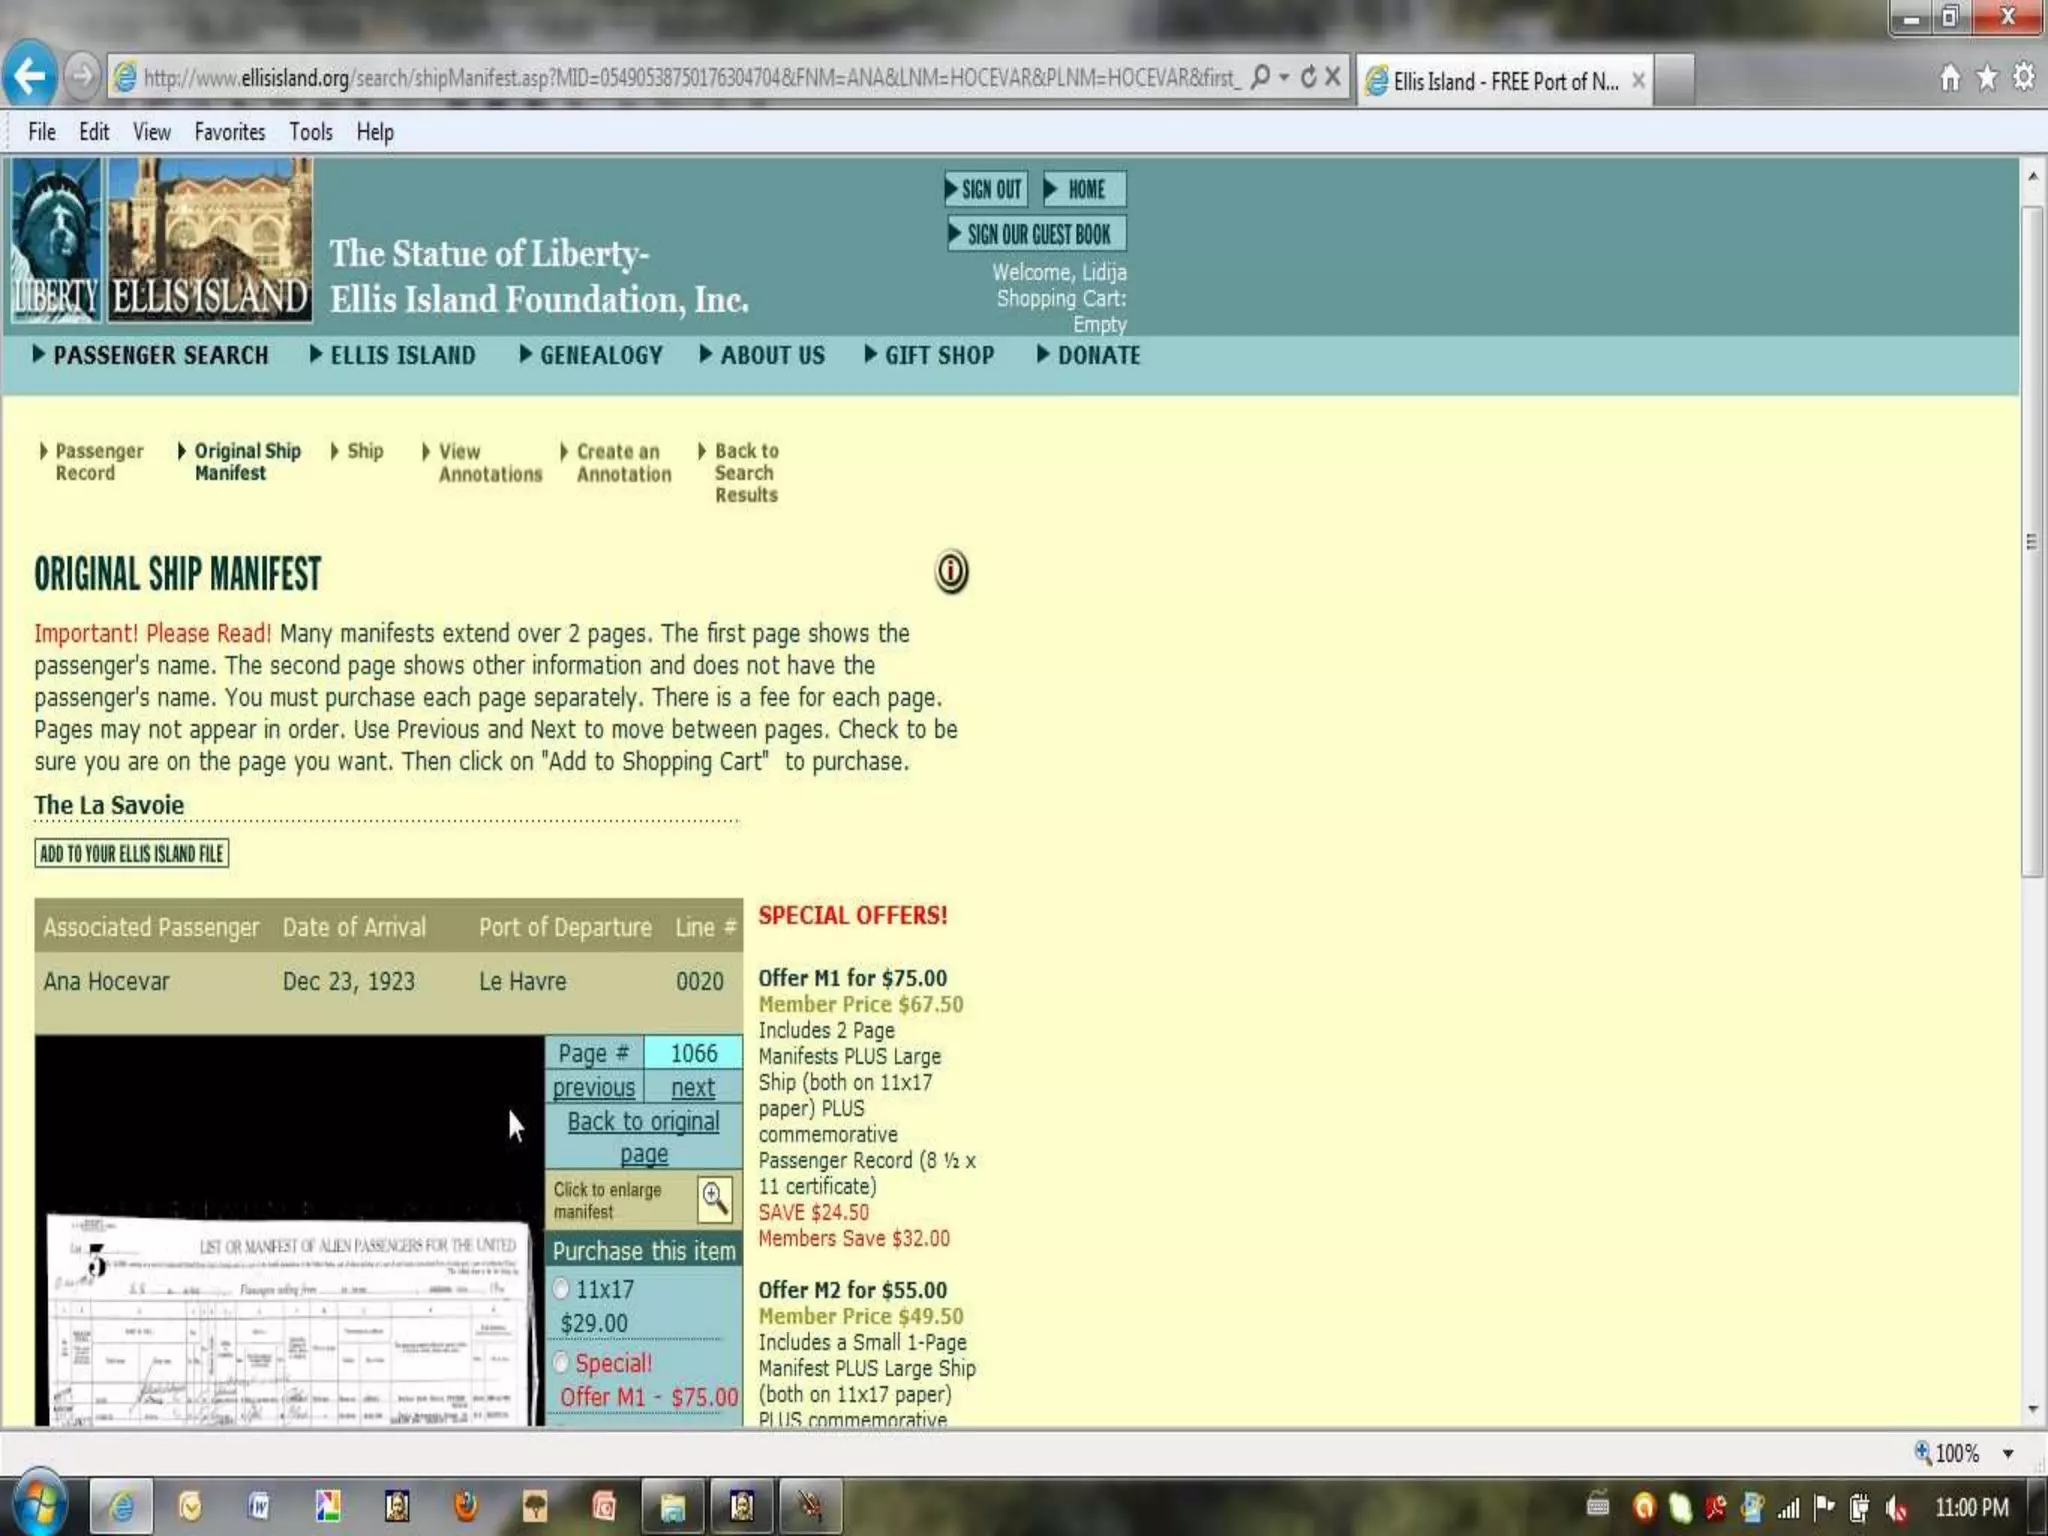Expand the address bar search dropdown arrow
Image resolution: width=2048 pixels, height=1536 pixels.
[x=1284, y=77]
